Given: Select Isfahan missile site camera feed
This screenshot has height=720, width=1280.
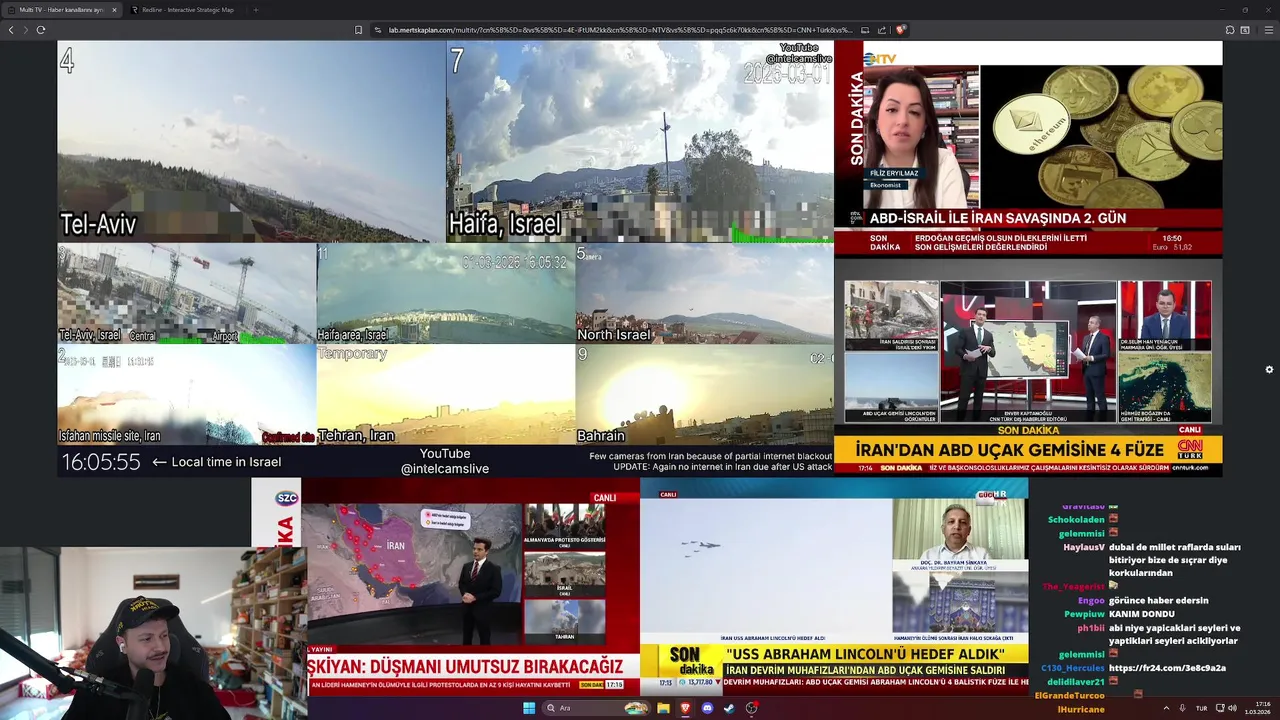Looking at the screenshot, I should tap(186, 395).
